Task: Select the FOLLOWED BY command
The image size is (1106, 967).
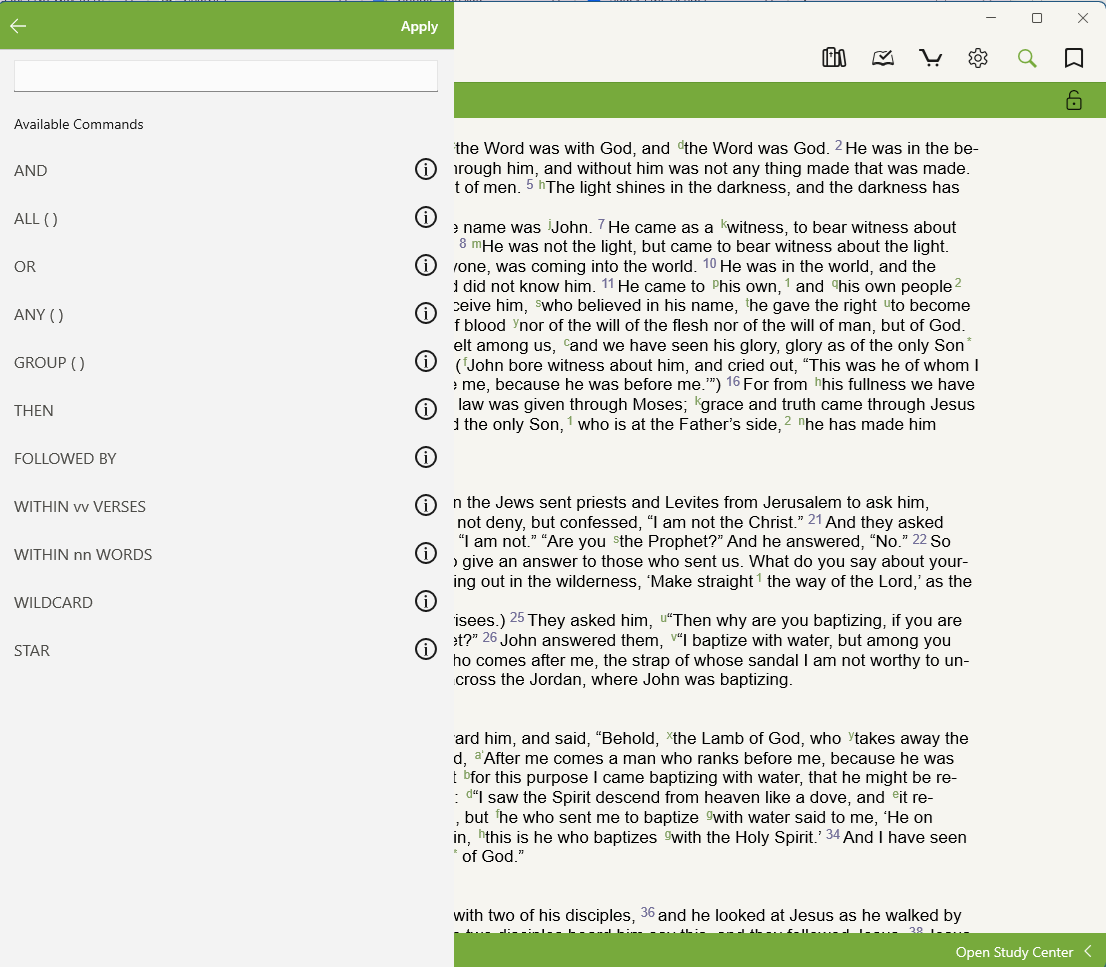Action: pyautogui.click(x=65, y=459)
